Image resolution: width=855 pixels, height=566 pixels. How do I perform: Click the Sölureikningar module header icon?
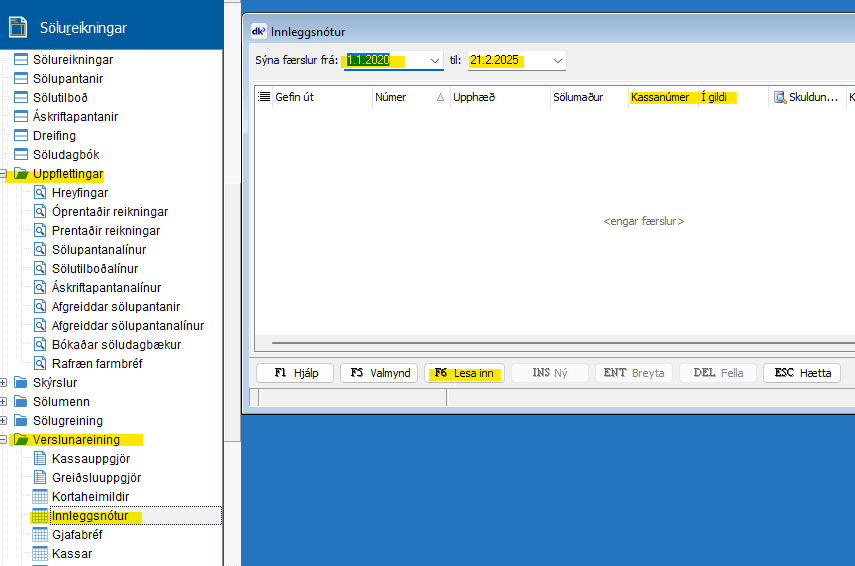[x=17, y=27]
